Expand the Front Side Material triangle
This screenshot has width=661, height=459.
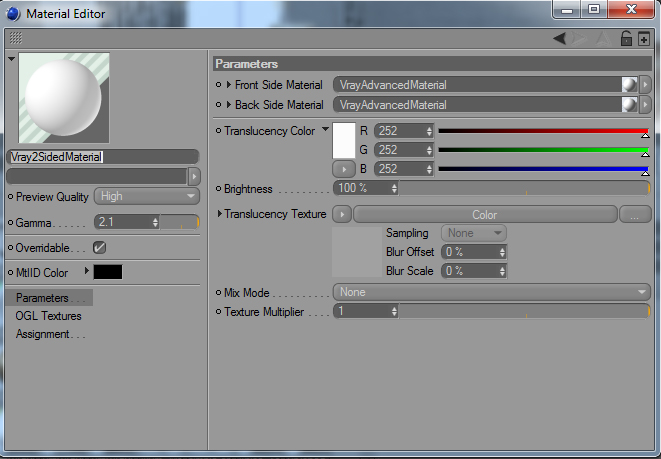pyautogui.click(x=228, y=85)
